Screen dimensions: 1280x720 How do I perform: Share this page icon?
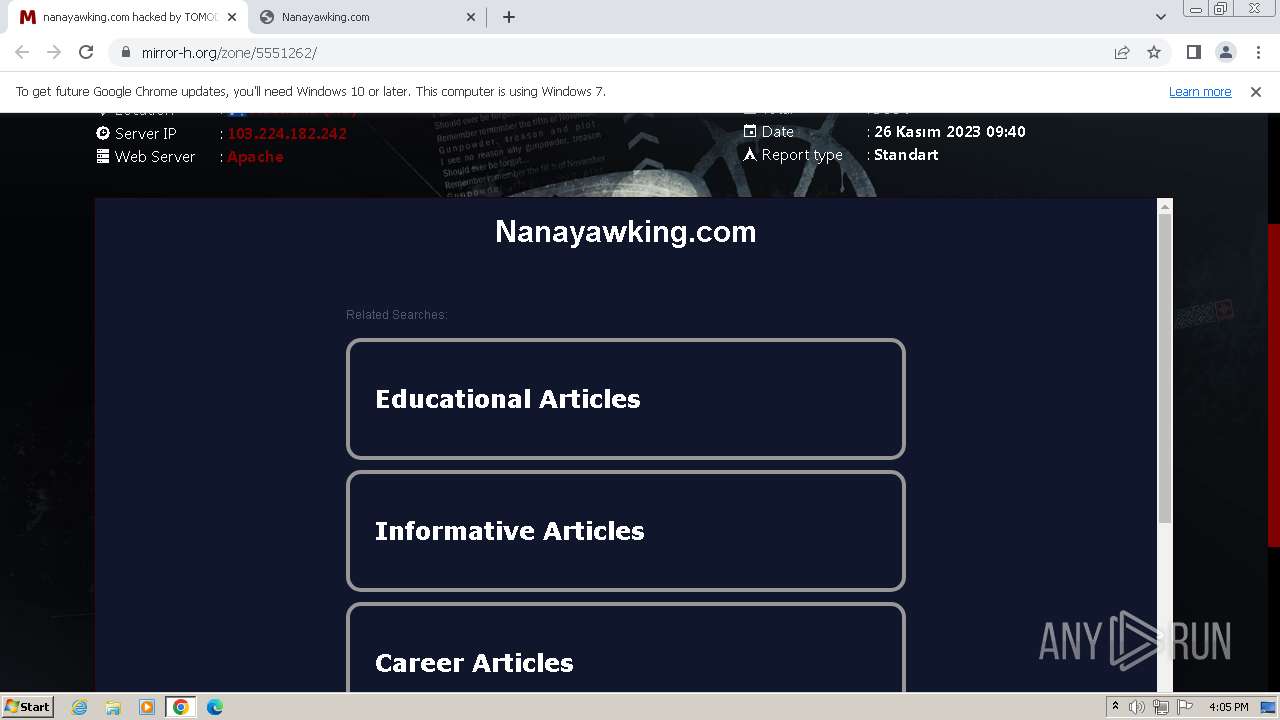1122,52
